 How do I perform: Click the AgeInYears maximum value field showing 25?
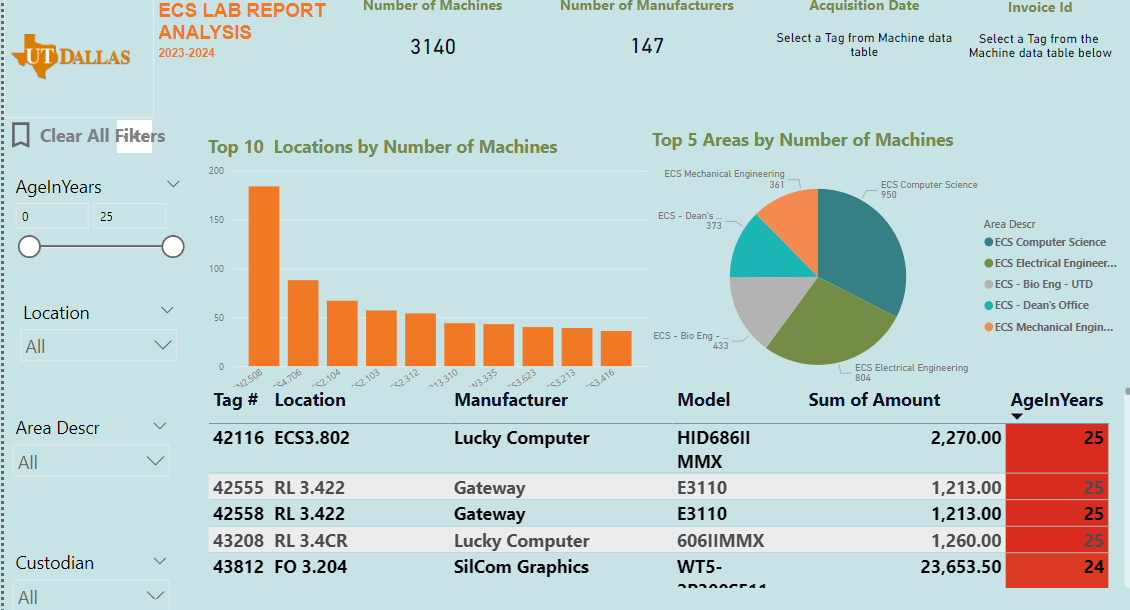pos(130,216)
